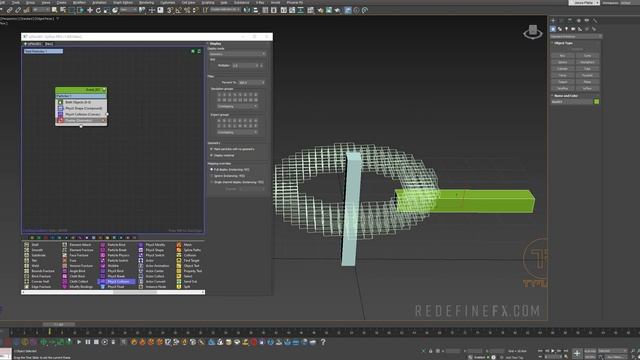Click the Box primitive button

pyautogui.click(x=562, y=56)
